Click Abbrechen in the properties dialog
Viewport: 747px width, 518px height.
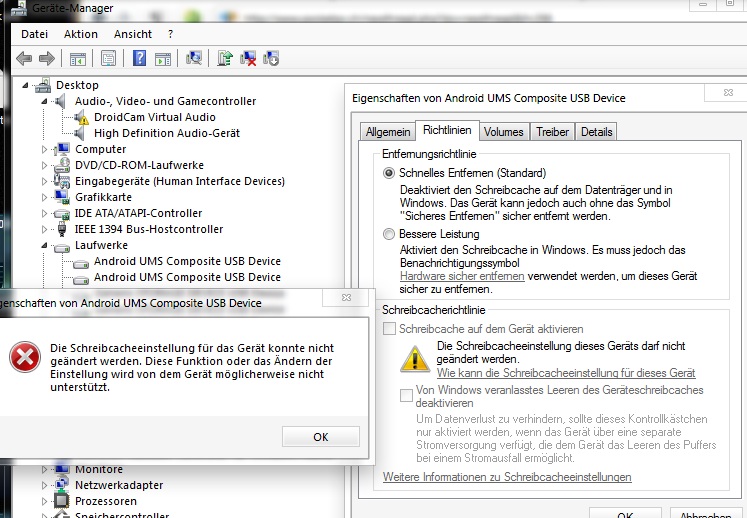tap(706, 514)
